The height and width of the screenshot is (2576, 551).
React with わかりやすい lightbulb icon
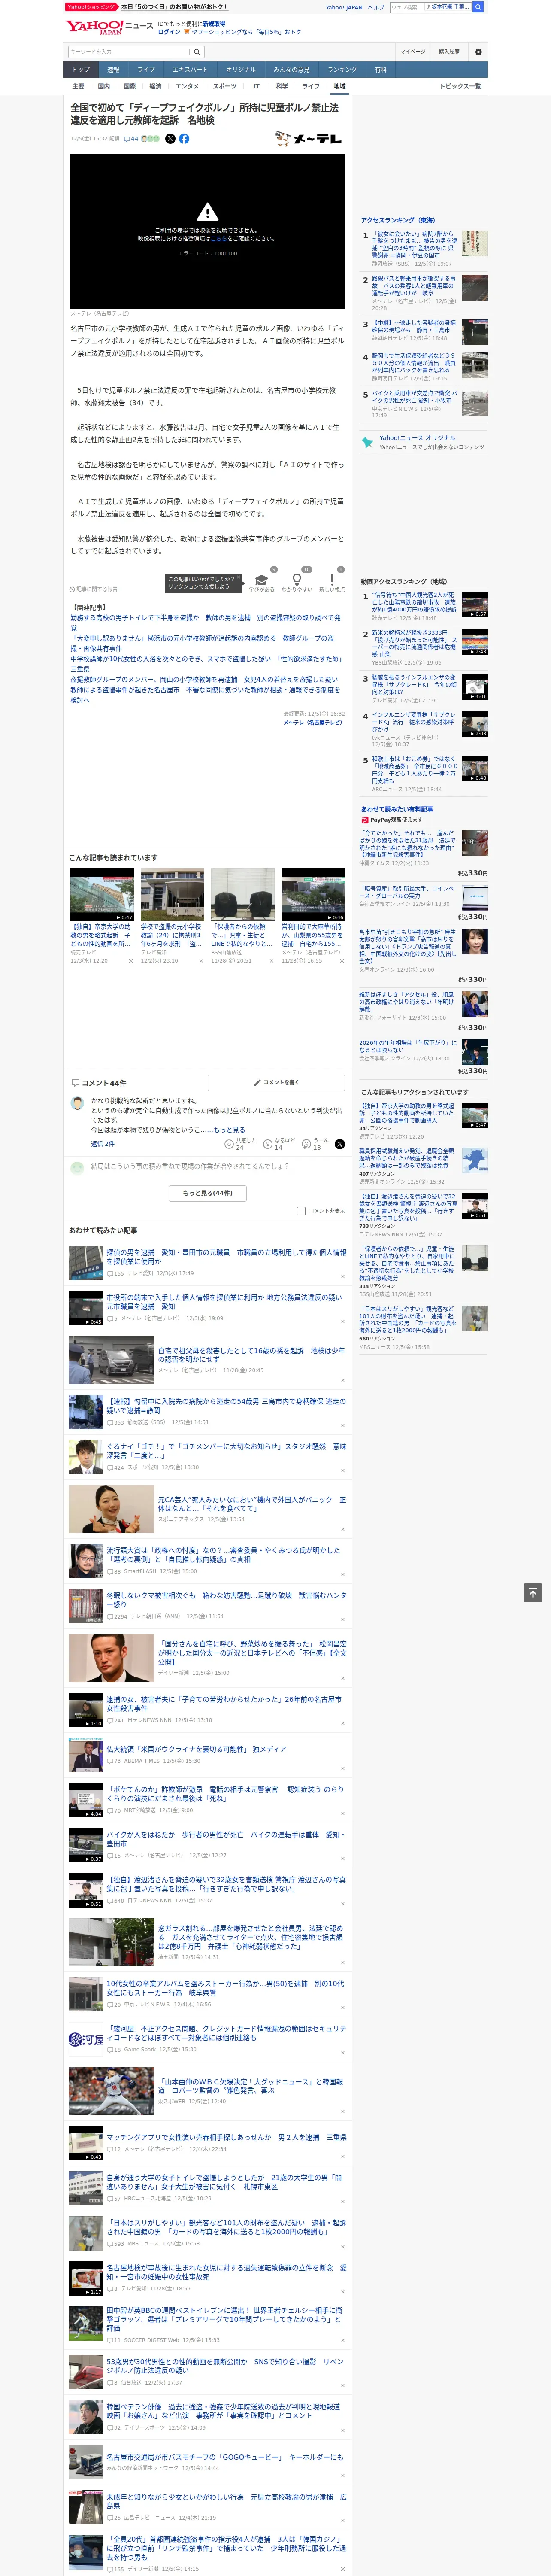pos(296,580)
